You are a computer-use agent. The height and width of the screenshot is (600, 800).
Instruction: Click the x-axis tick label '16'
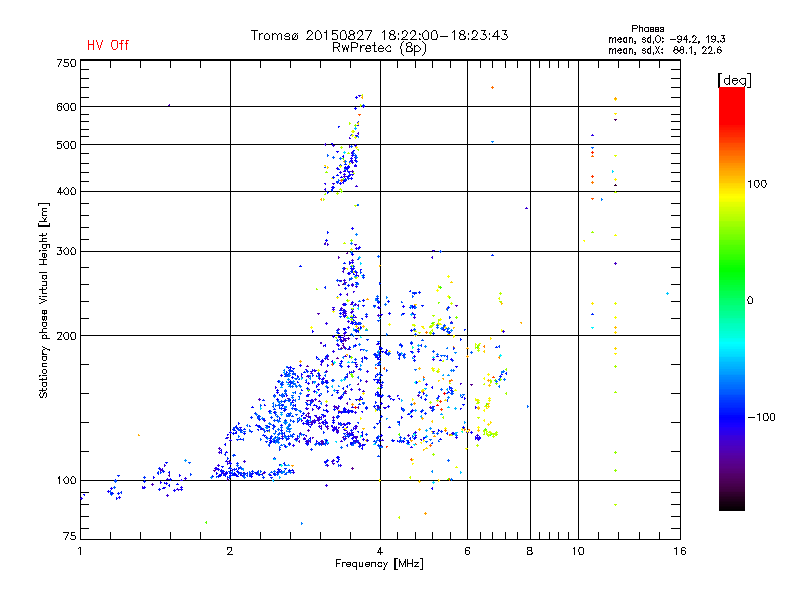(x=680, y=551)
